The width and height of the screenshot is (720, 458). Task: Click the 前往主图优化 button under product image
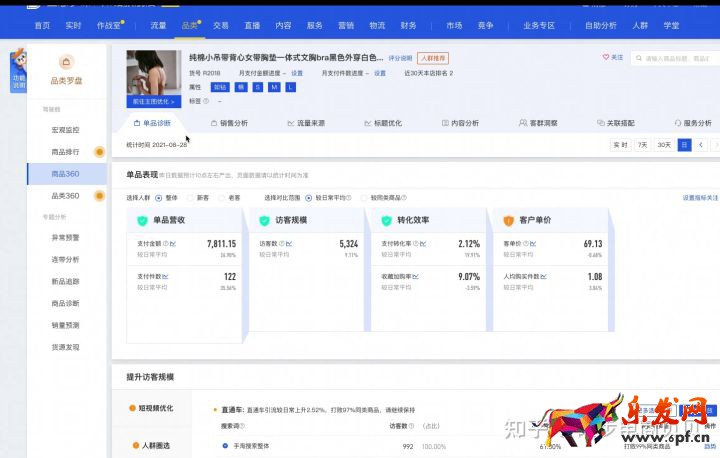(x=153, y=102)
